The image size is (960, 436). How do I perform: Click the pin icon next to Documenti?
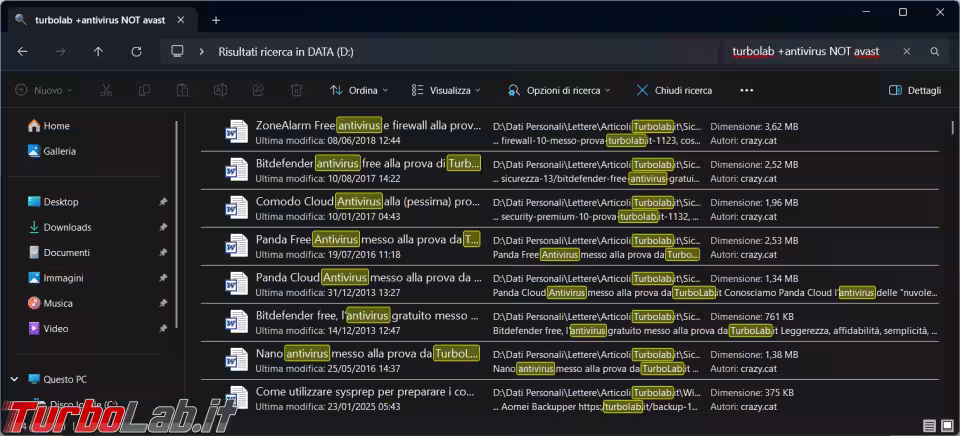[163, 253]
